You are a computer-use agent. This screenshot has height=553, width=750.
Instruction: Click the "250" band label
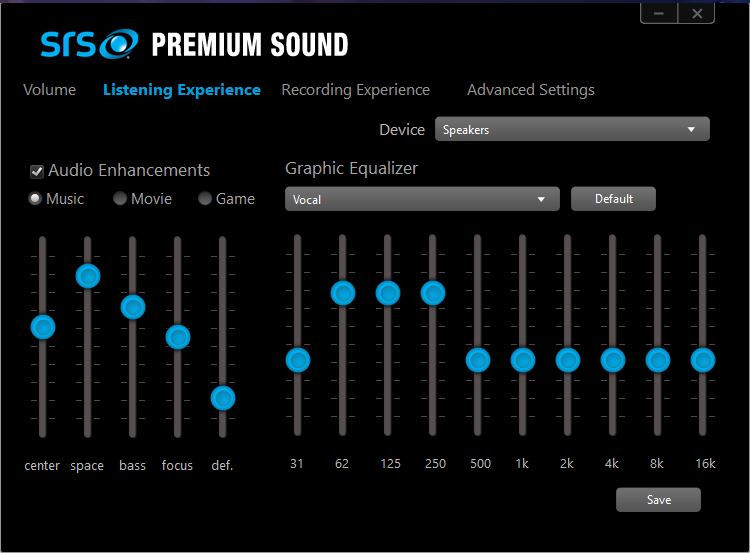[x=435, y=464]
